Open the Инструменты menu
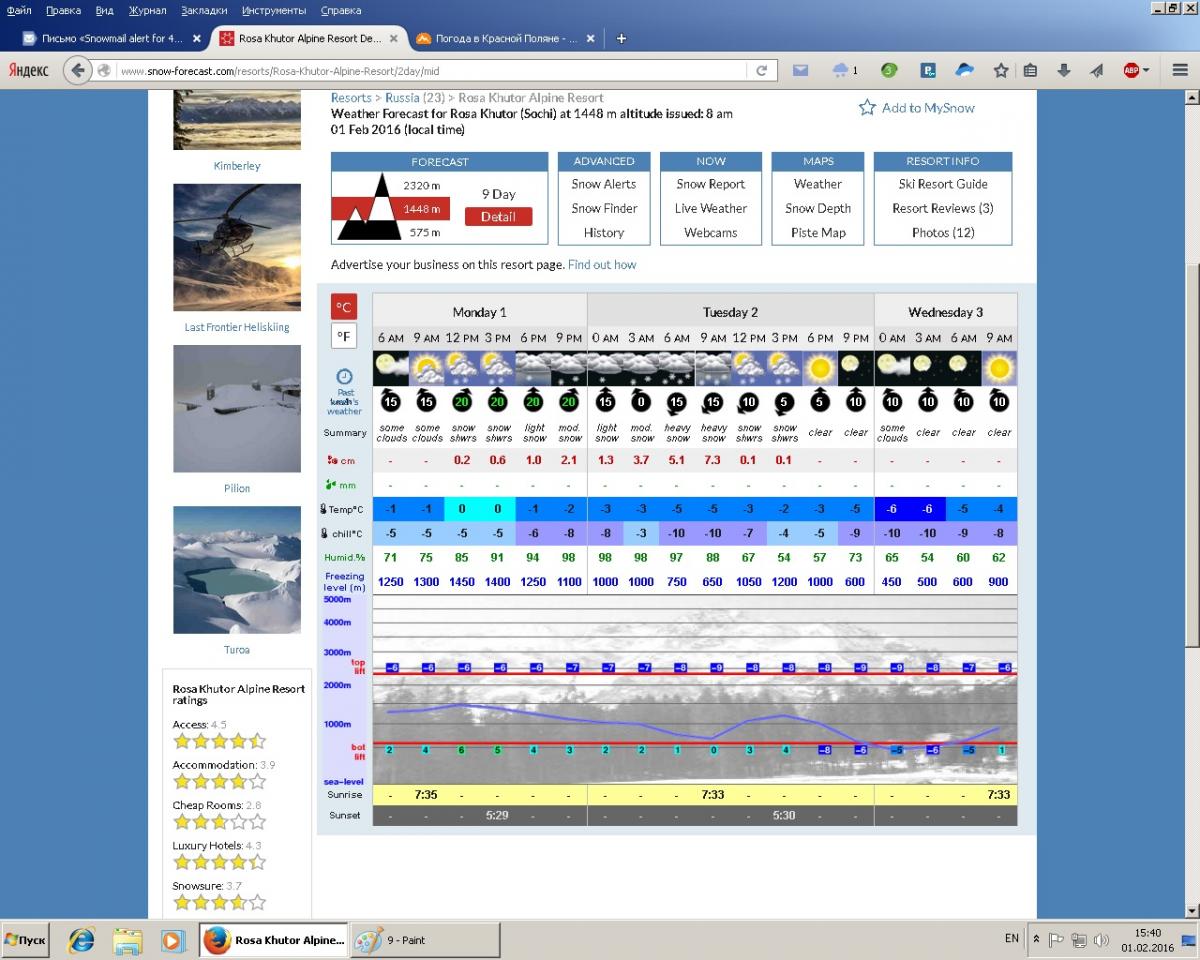Viewport: 1200px width, 960px height. click(273, 10)
